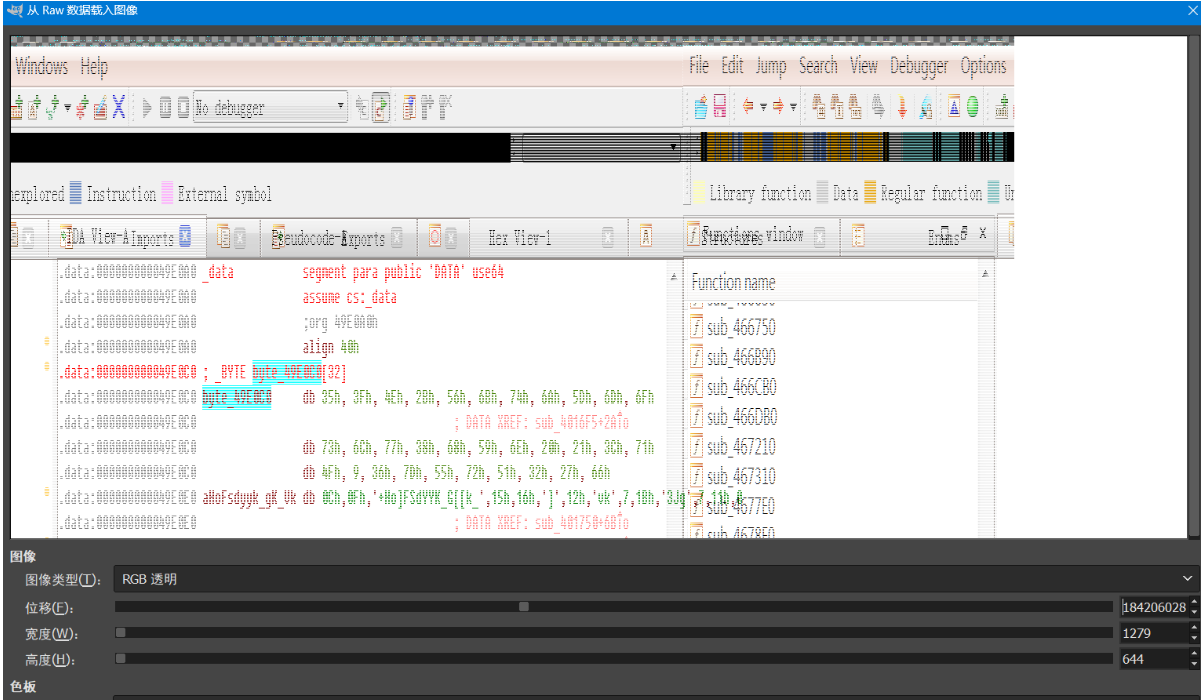
Task: Increase the 位移 offset with the up stepper
Action: click(x=1194, y=603)
